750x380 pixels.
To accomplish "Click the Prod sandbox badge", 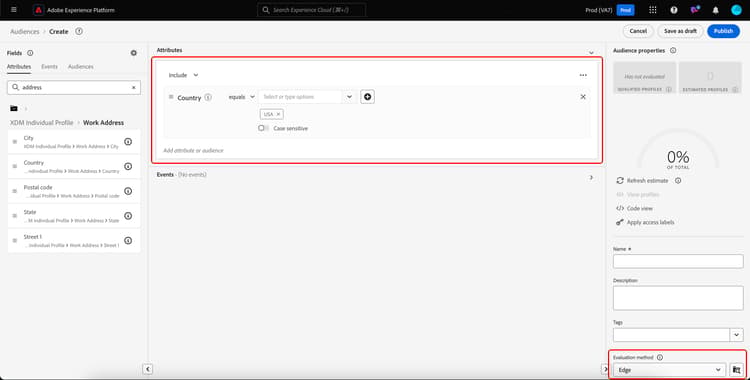I will (625, 10).
